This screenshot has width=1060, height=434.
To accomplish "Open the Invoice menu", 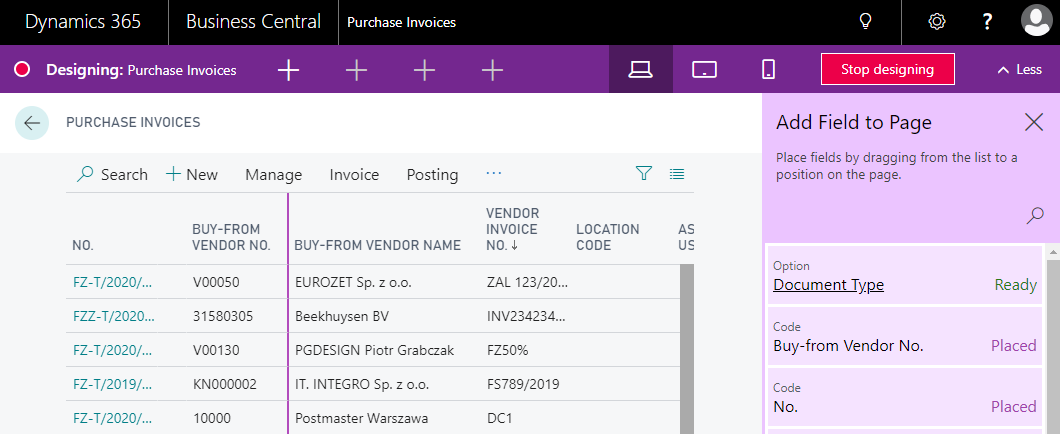I will 354,174.
